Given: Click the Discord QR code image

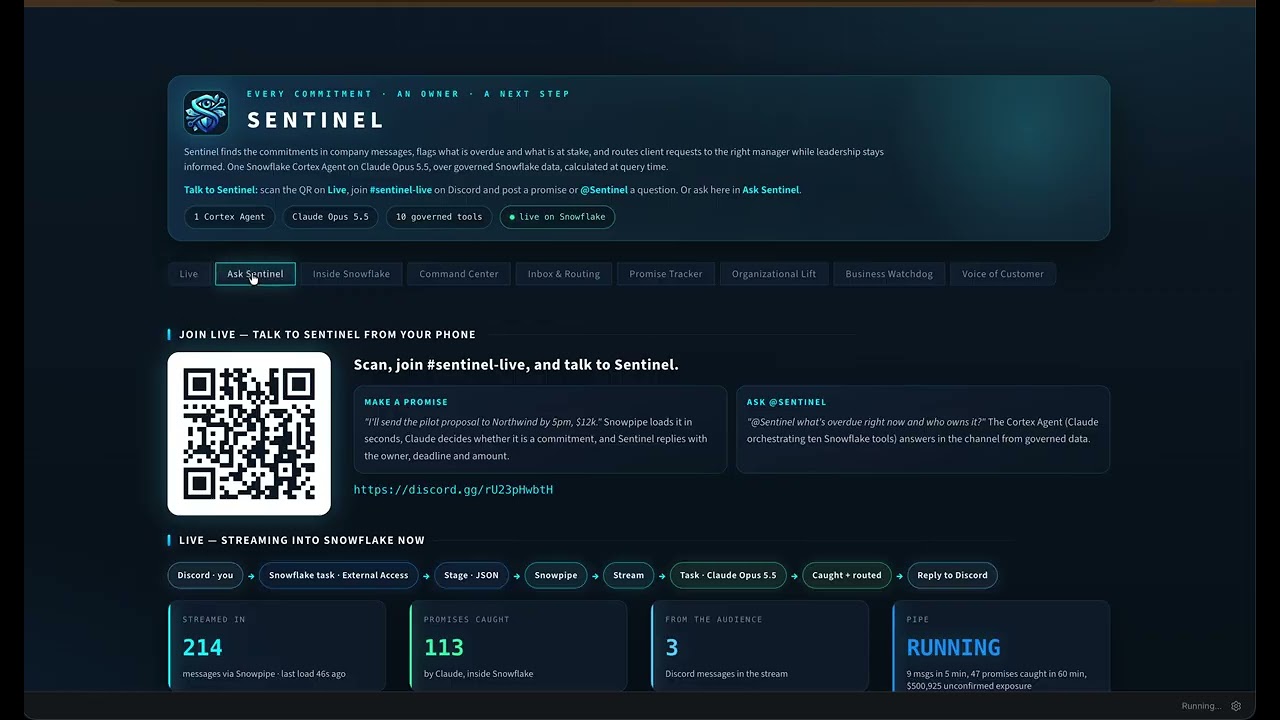Looking at the screenshot, I should point(249,434).
